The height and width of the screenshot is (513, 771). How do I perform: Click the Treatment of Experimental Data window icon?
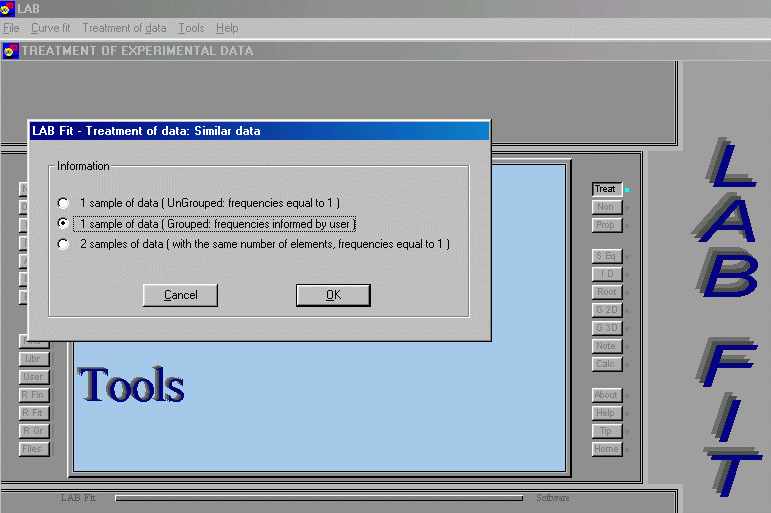point(10,51)
